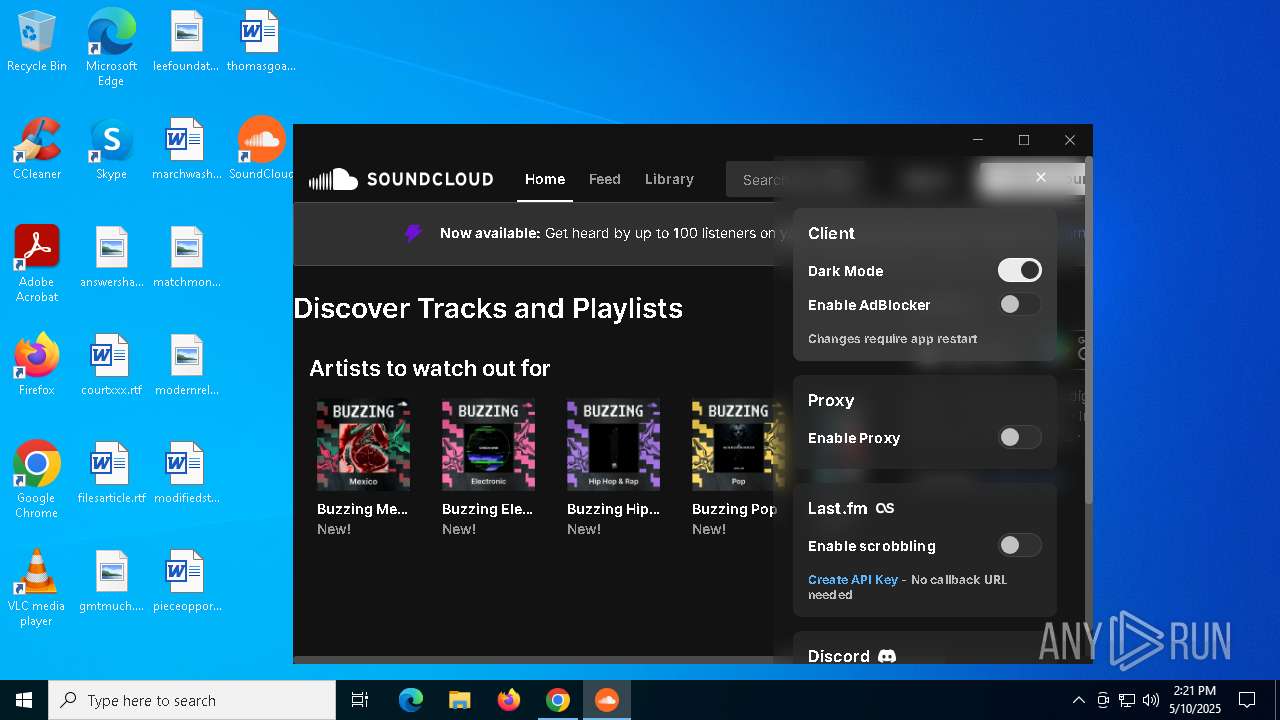Viewport: 1280px width, 720px height.
Task: Click the 'Buzzing Pop' playlist title
Action: 734,509
